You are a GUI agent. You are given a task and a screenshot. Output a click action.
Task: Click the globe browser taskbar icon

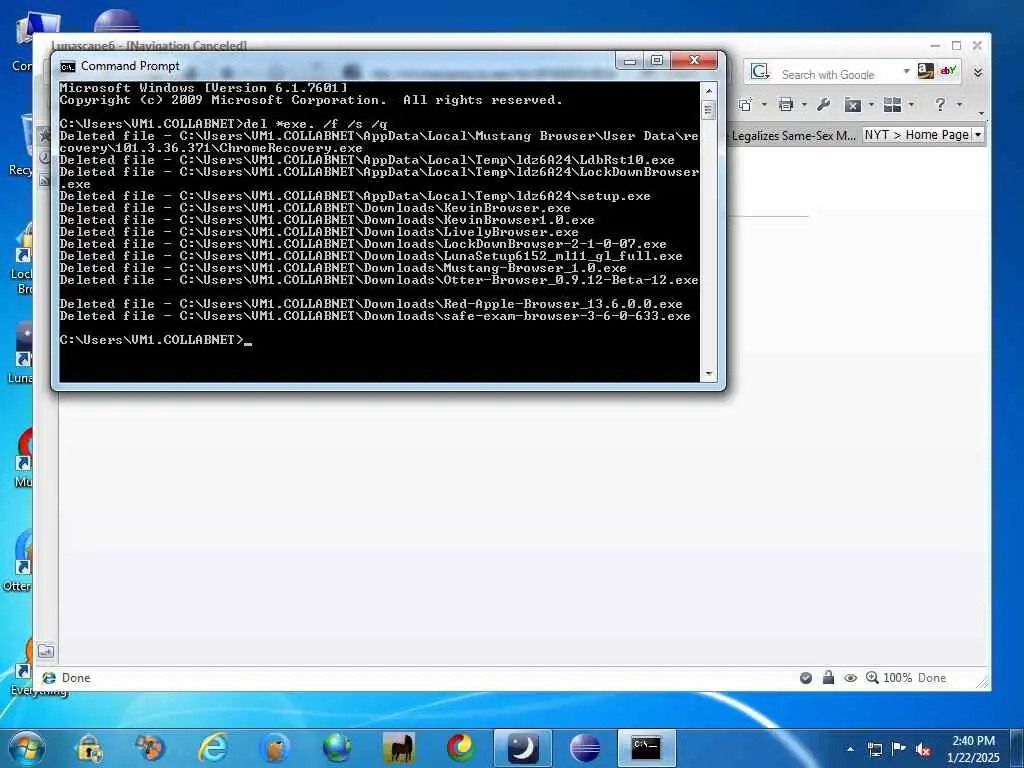tap(336, 748)
